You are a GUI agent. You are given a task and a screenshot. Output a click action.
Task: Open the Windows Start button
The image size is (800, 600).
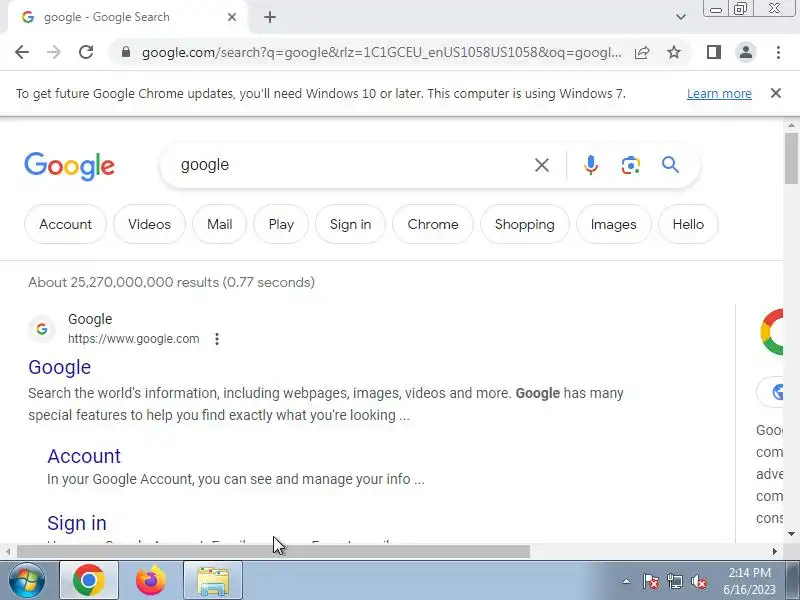click(27, 581)
